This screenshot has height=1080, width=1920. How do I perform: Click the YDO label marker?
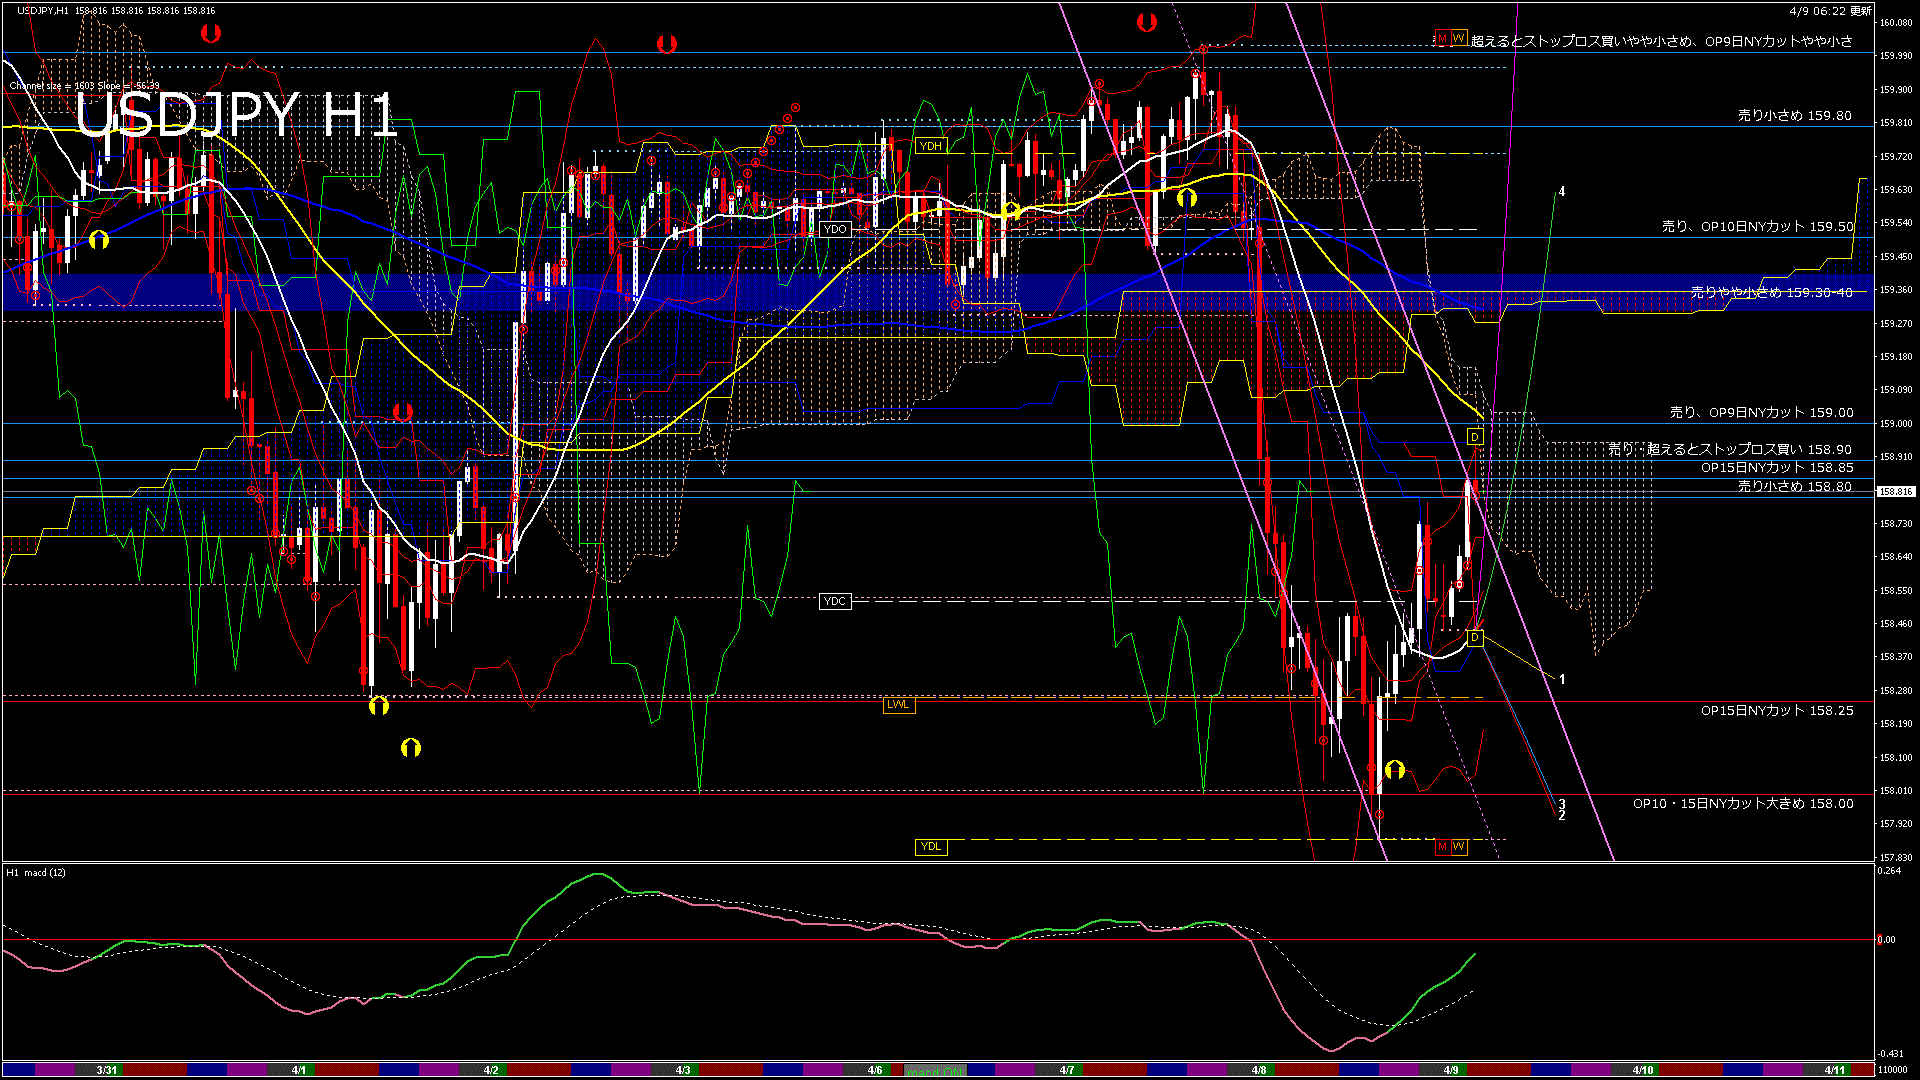tap(834, 229)
